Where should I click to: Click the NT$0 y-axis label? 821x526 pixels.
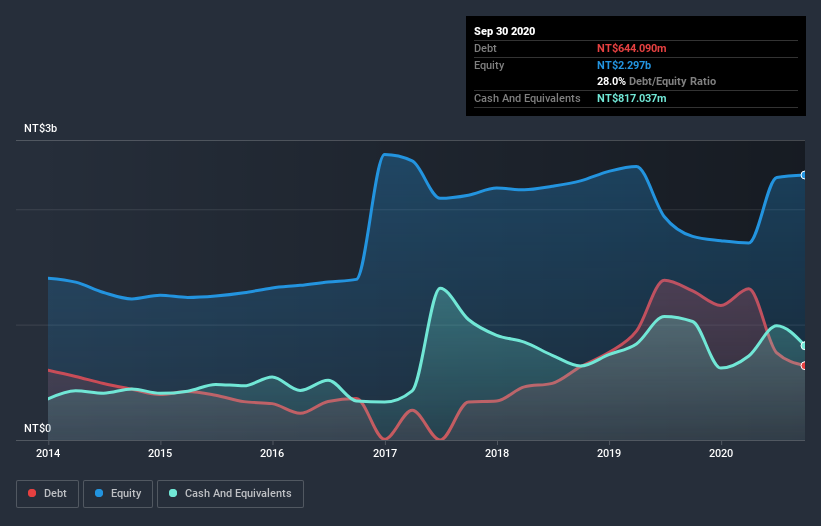tap(38, 428)
